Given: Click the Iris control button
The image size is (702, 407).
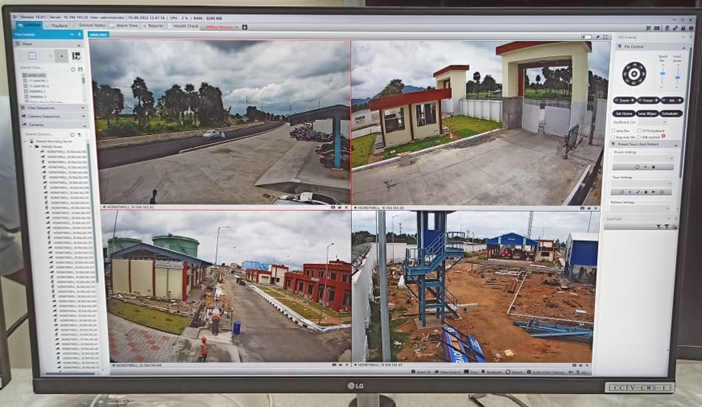Looking at the screenshot, I should pyautogui.click(x=672, y=100).
